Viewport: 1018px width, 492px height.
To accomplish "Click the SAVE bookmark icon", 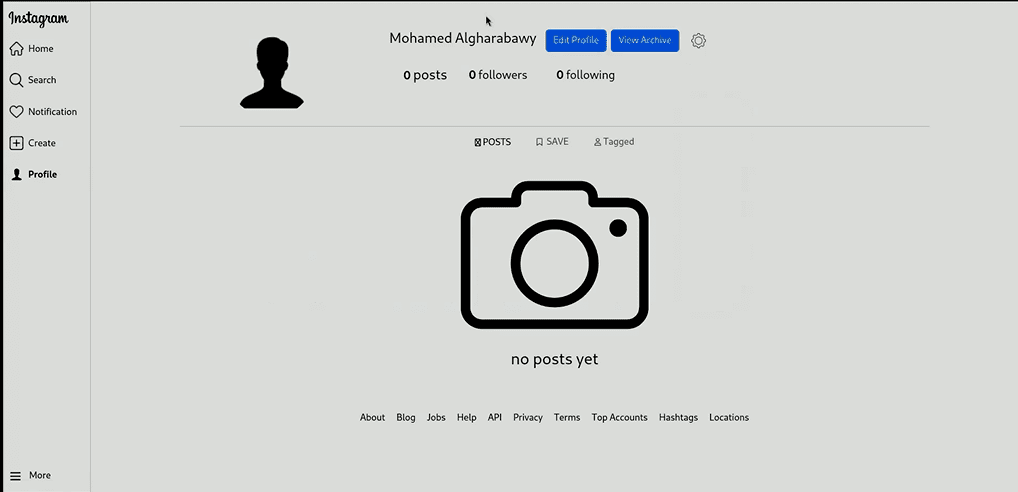I will coord(539,142).
